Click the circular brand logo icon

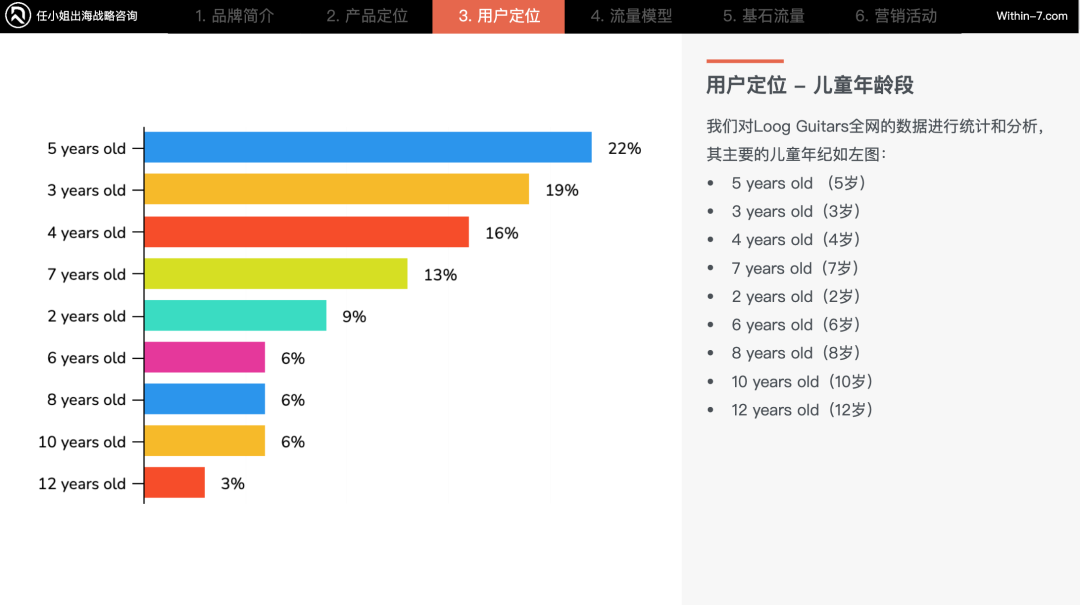click(x=17, y=15)
